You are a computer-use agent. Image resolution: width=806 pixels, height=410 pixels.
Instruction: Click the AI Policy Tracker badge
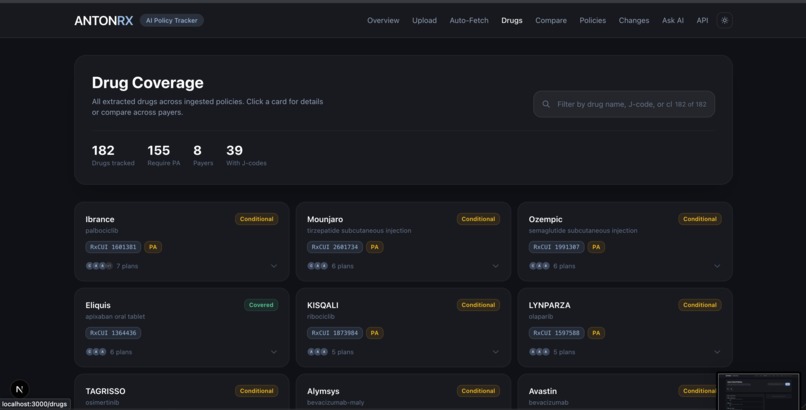pyautogui.click(x=171, y=21)
